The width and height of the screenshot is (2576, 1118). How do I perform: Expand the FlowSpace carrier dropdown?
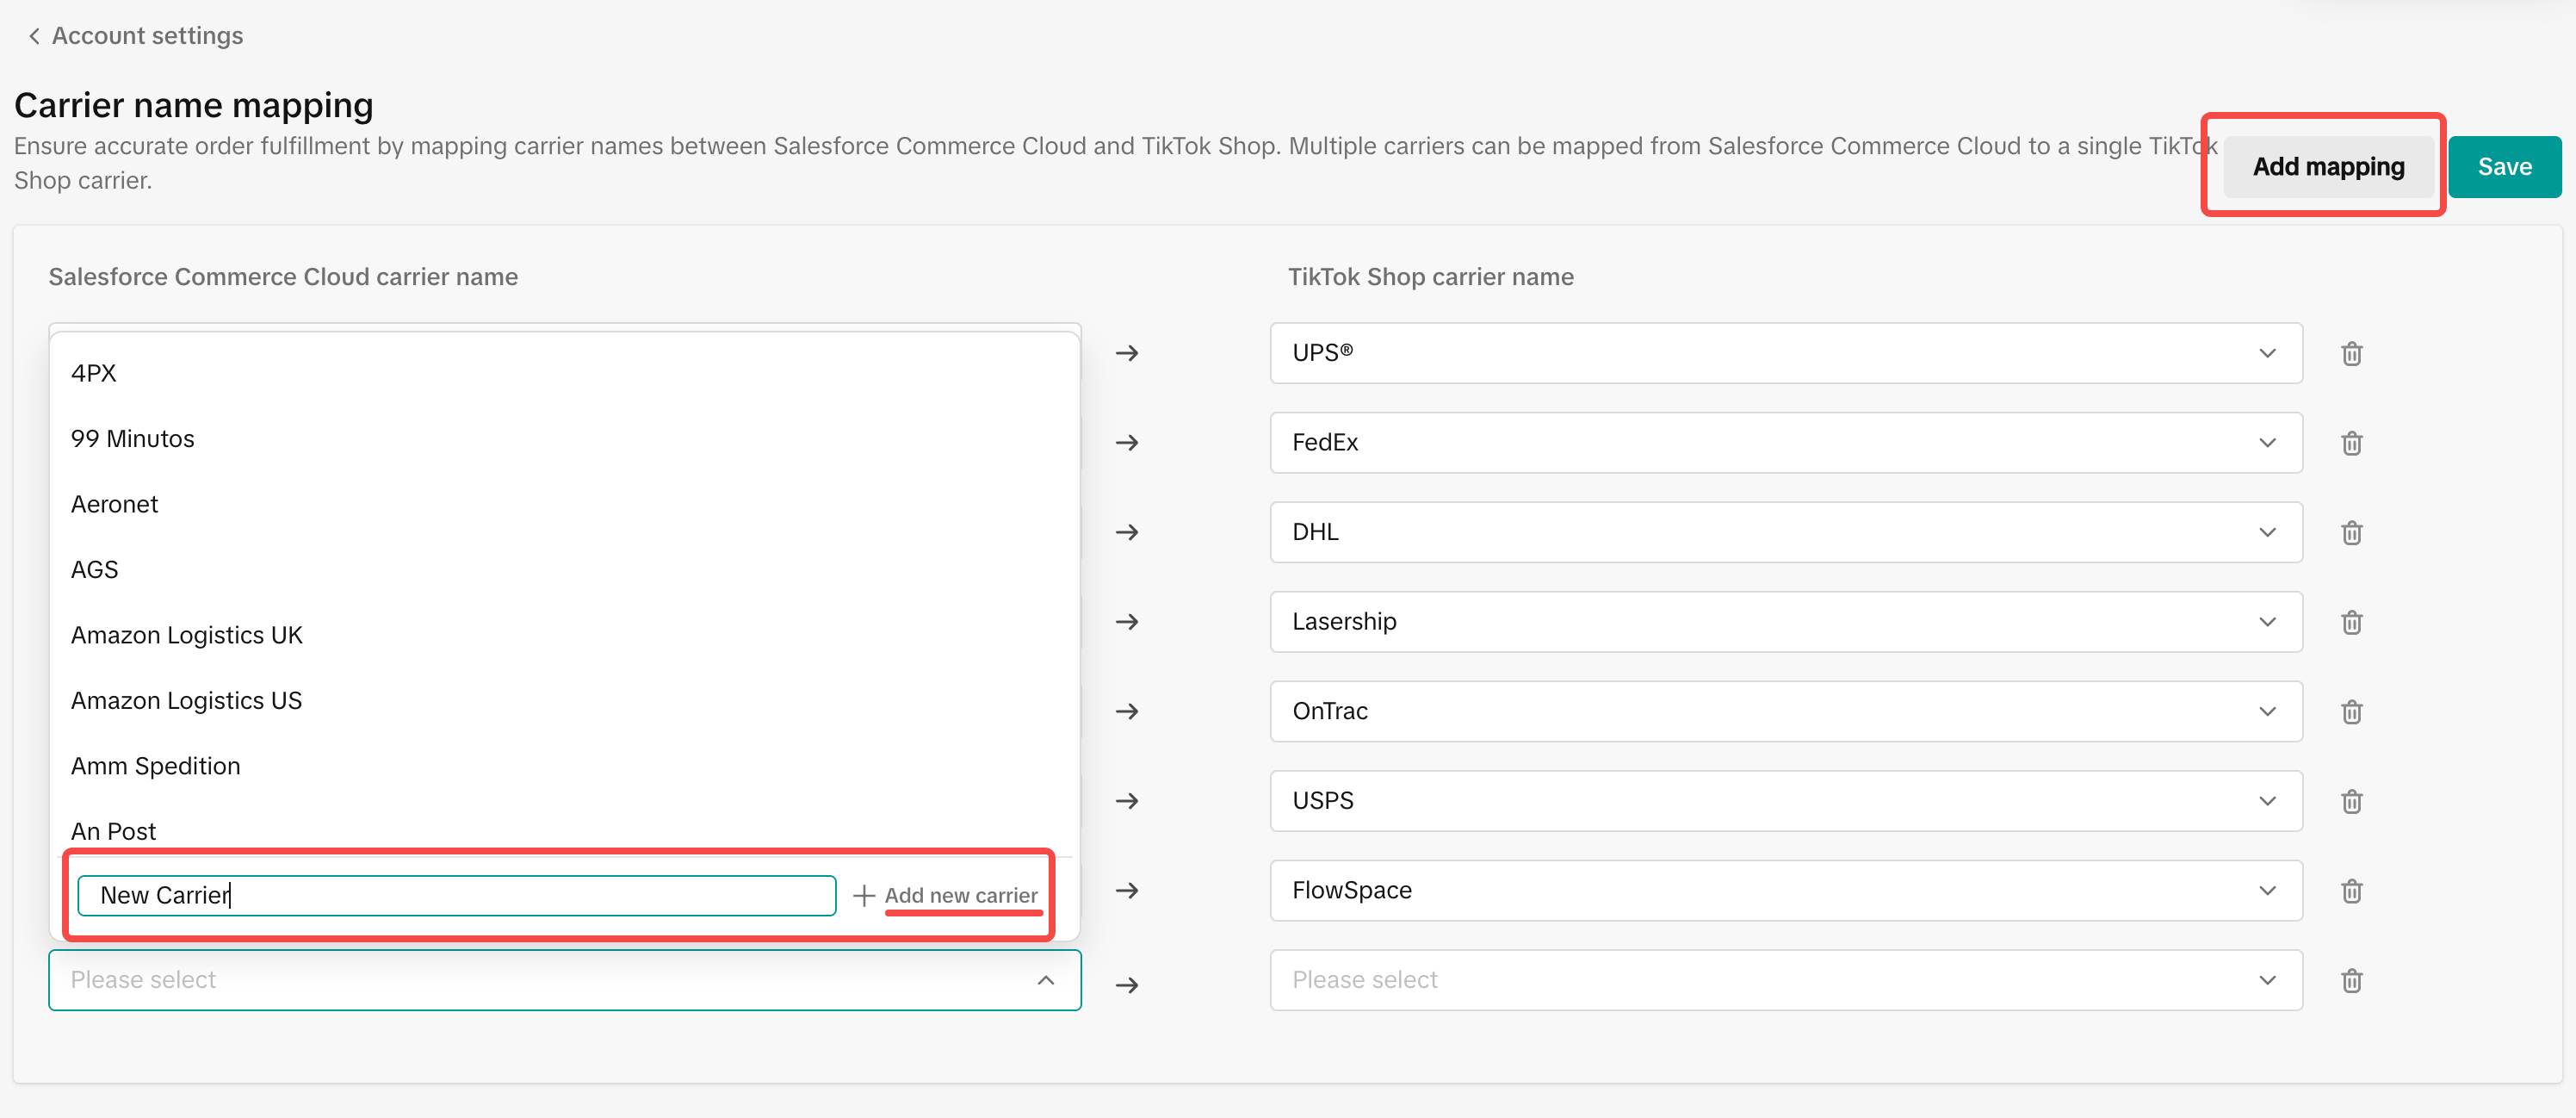pos(1785,890)
